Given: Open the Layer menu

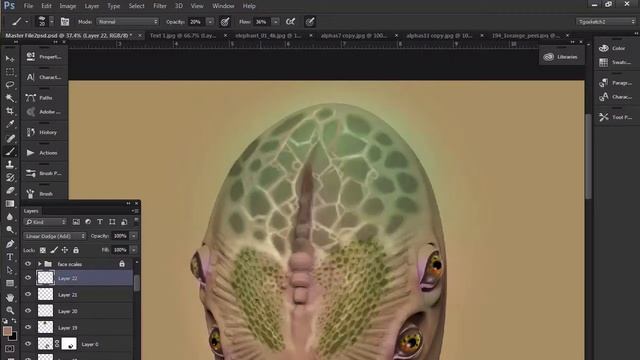Looking at the screenshot, I should tap(92, 6).
